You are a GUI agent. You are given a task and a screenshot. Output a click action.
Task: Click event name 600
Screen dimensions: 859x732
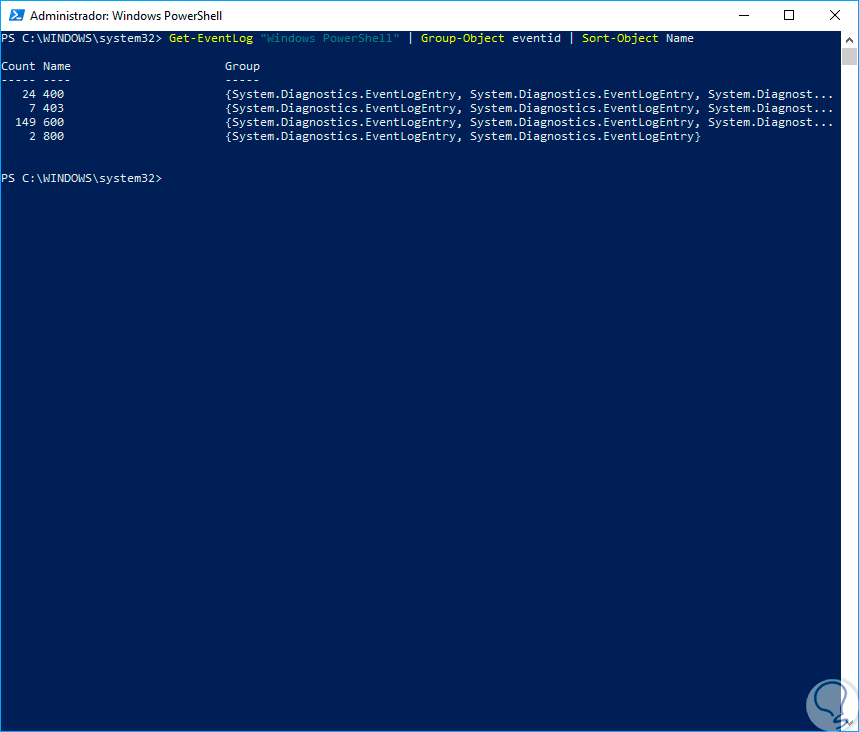(x=54, y=122)
